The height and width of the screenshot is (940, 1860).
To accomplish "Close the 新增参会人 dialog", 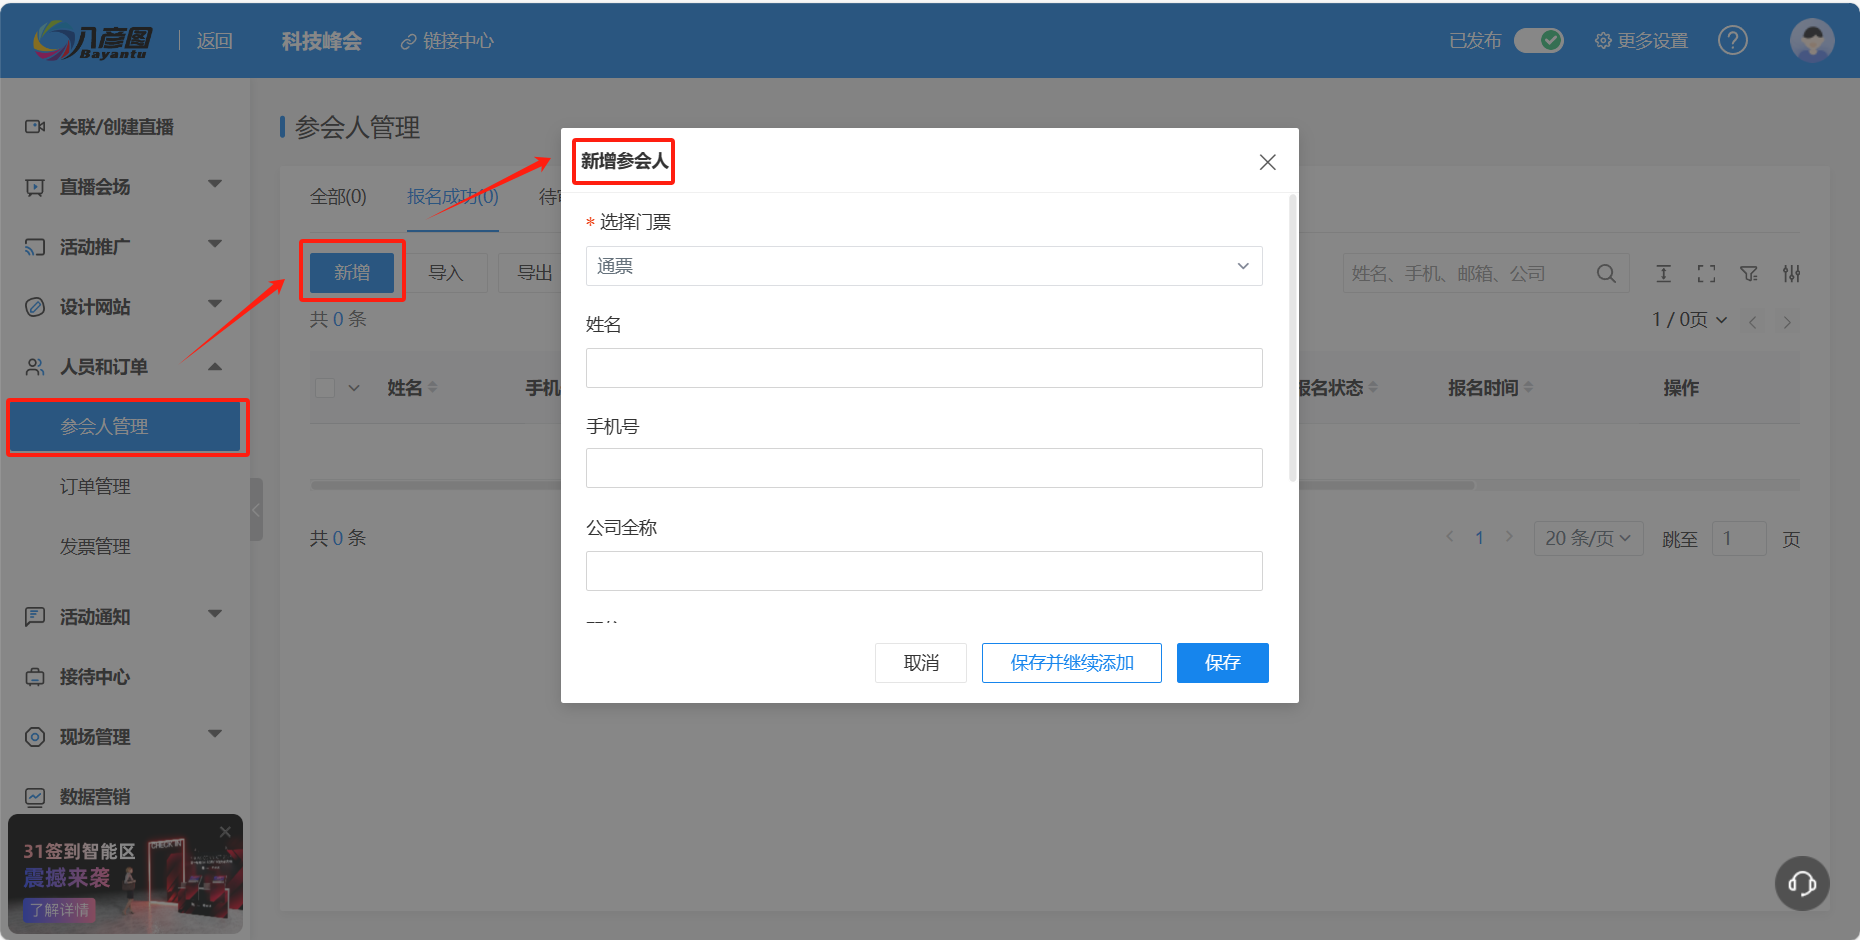I will point(1267,162).
